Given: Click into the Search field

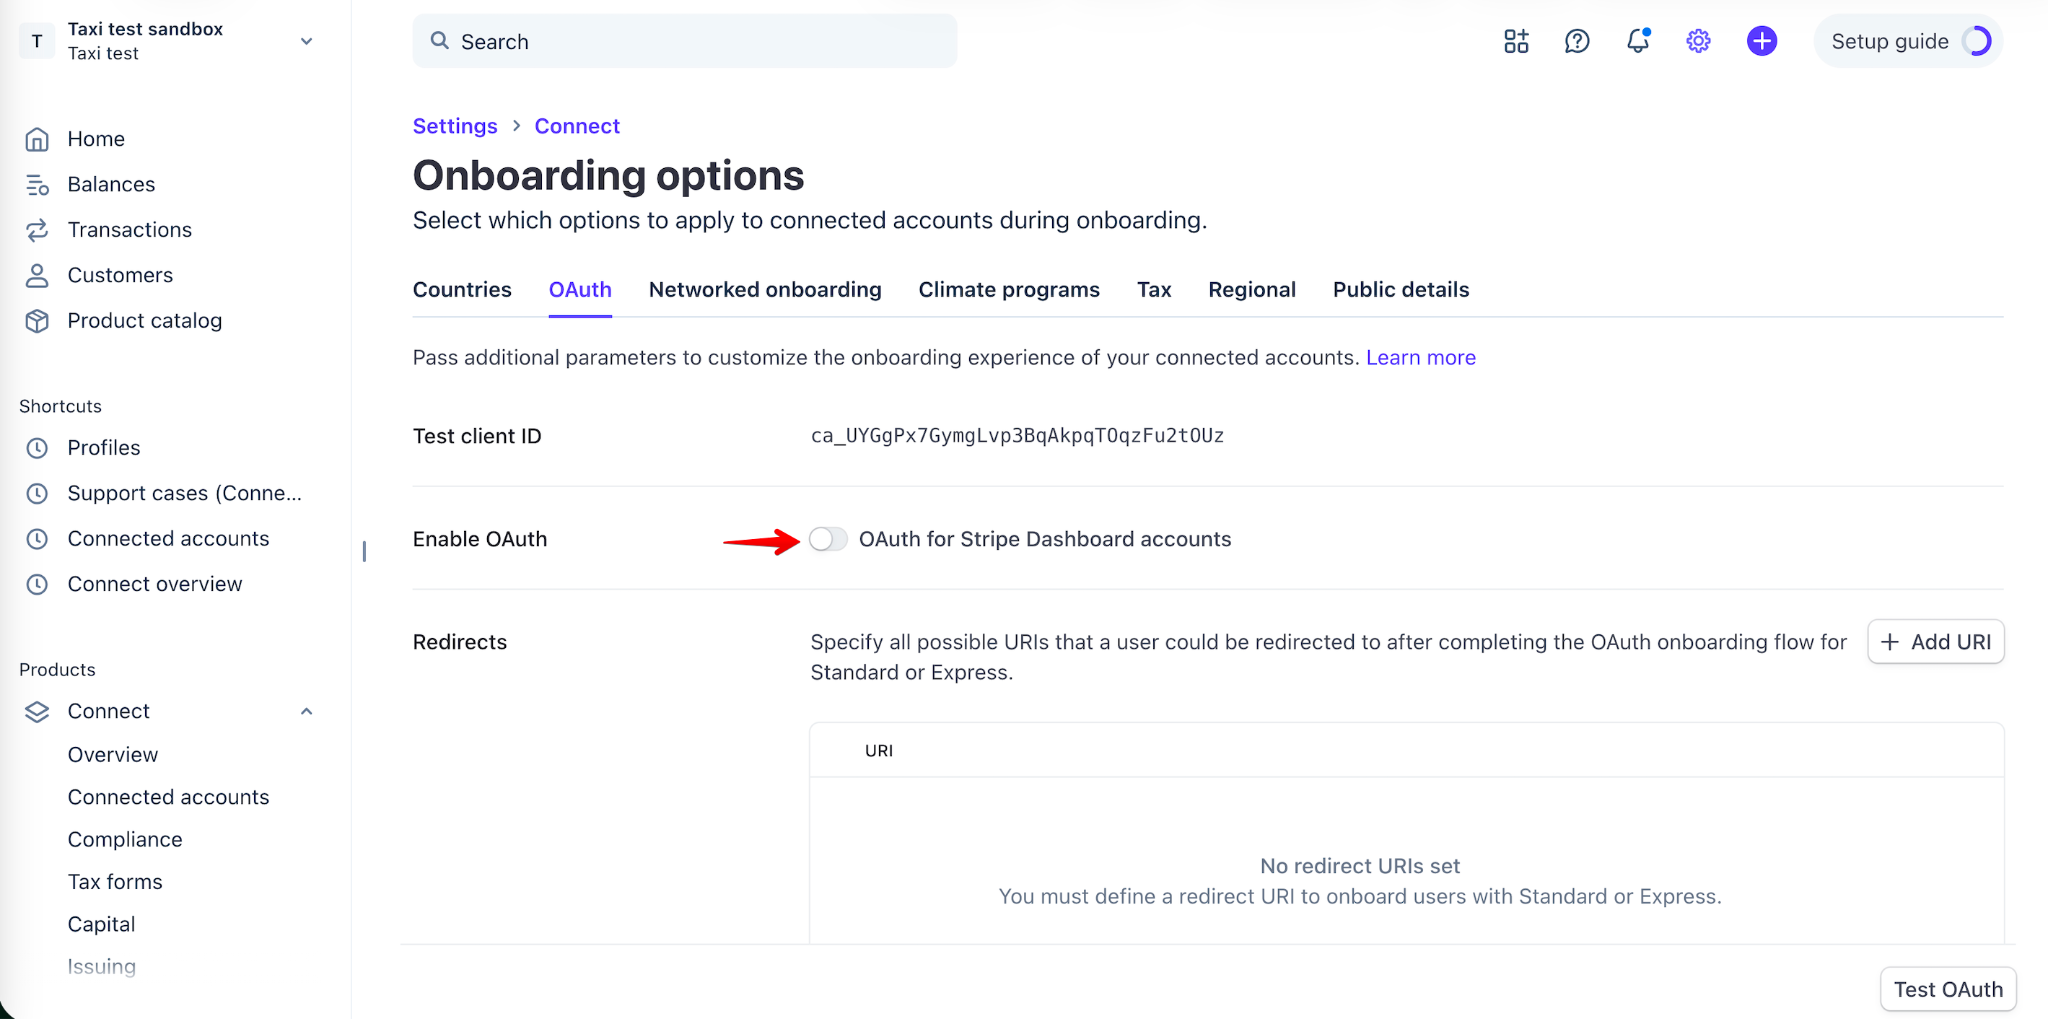Looking at the screenshot, I should tap(685, 41).
